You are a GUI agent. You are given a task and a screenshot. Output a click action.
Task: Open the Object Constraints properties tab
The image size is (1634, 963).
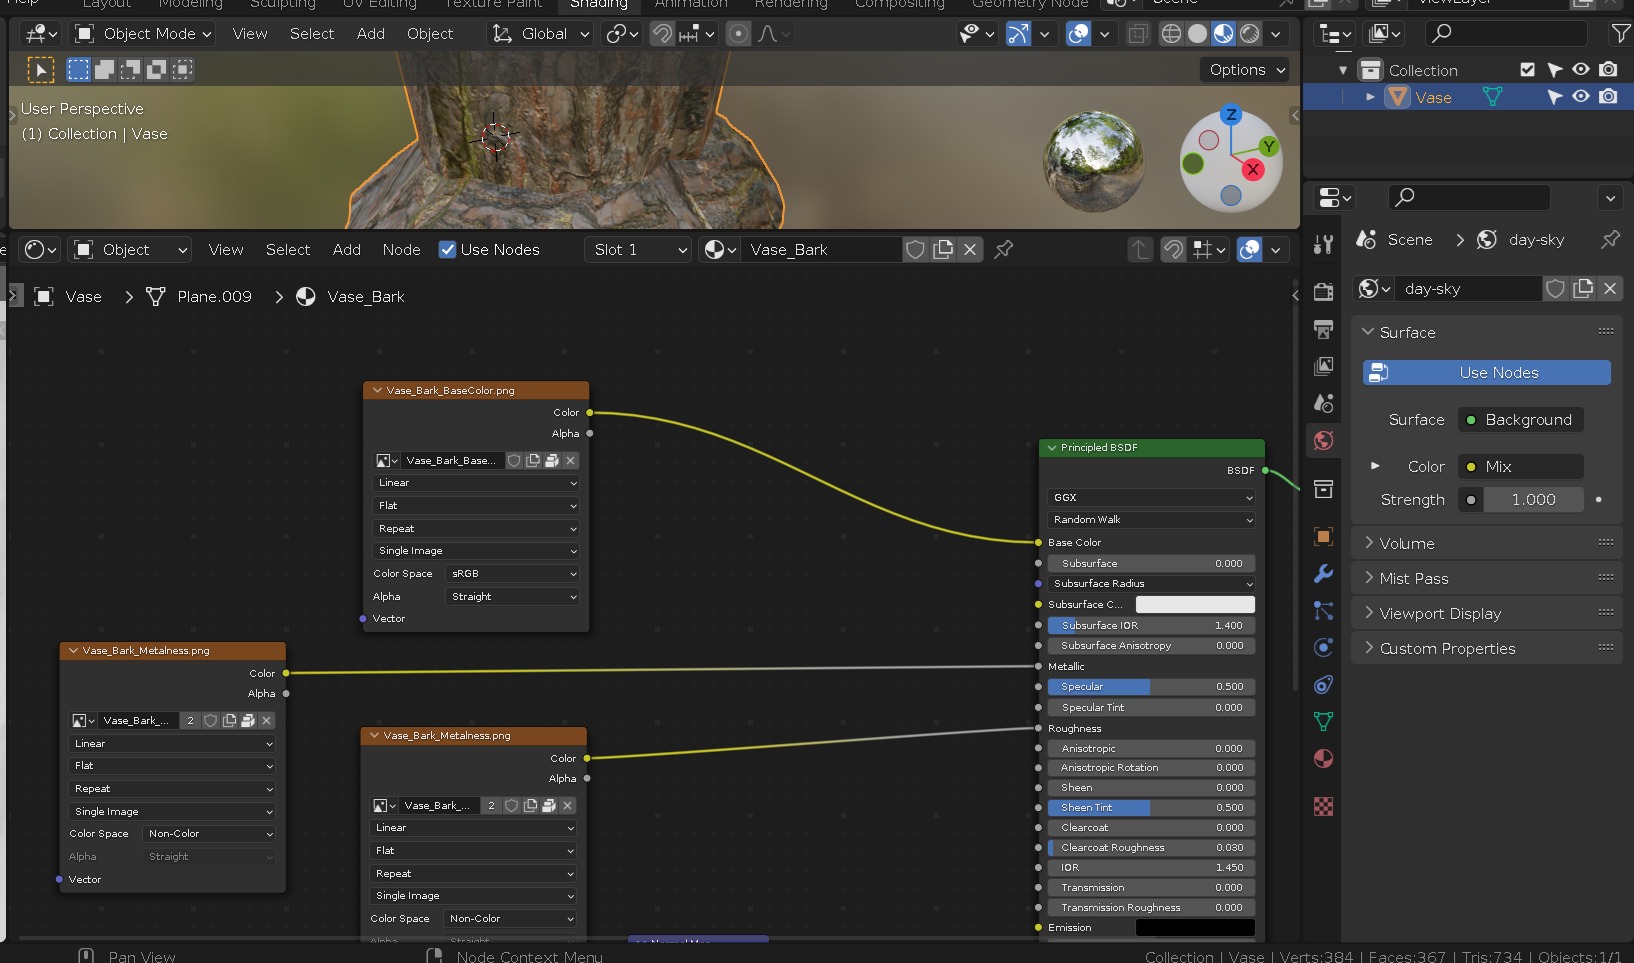(1323, 685)
